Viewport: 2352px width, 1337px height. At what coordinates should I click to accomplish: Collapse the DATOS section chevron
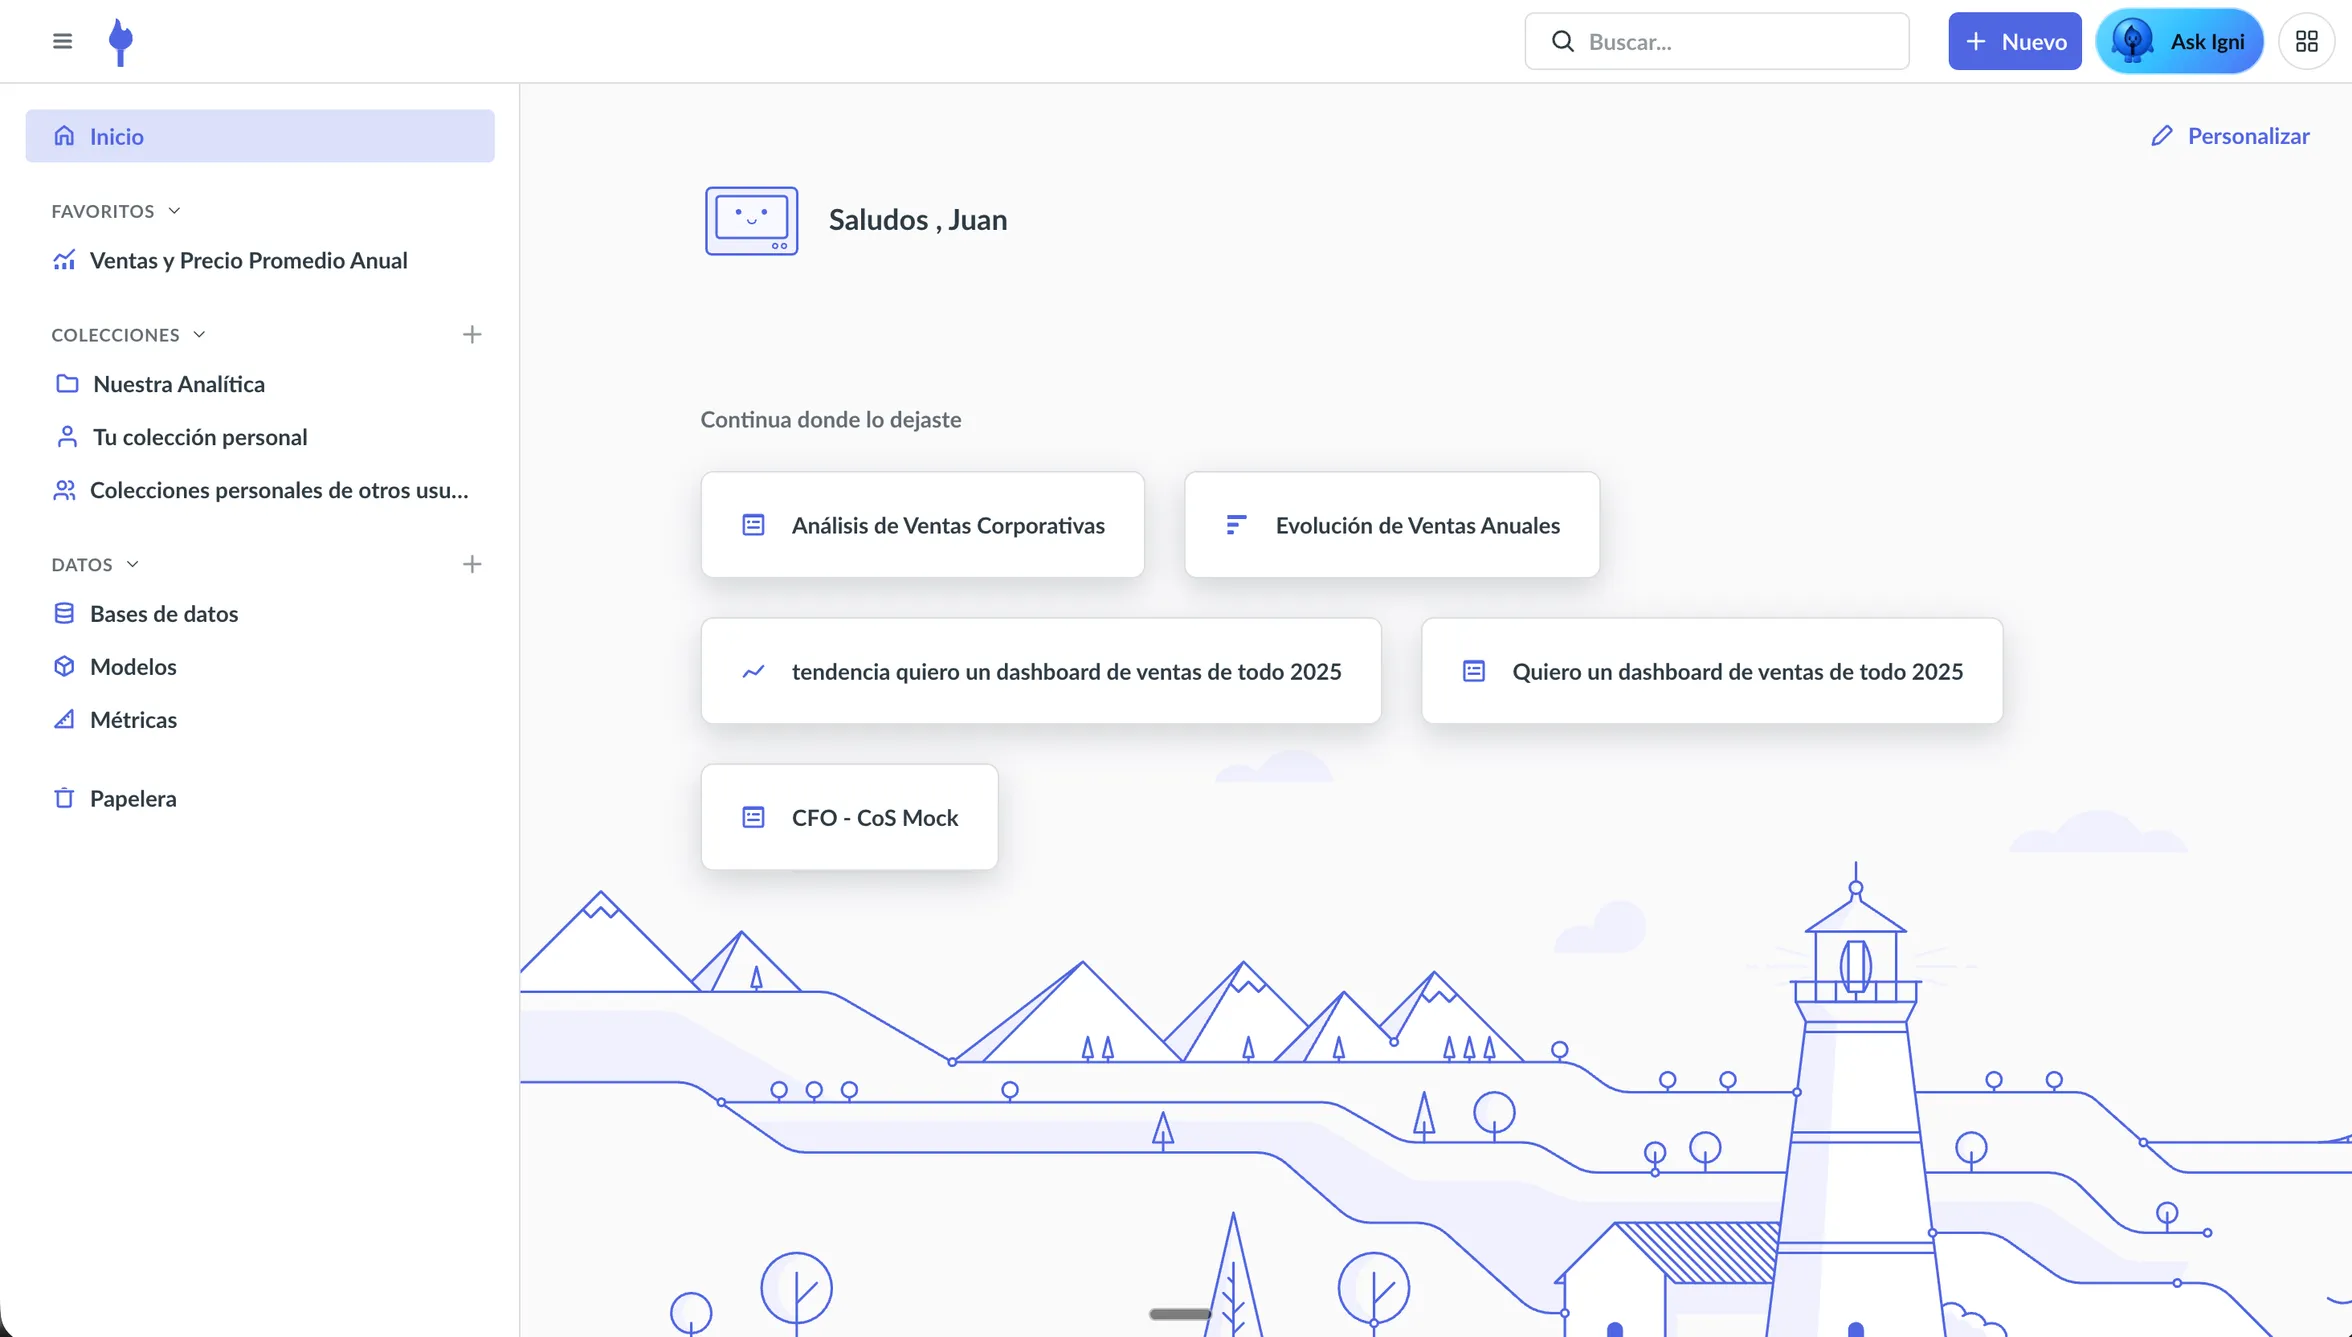(132, 564)
